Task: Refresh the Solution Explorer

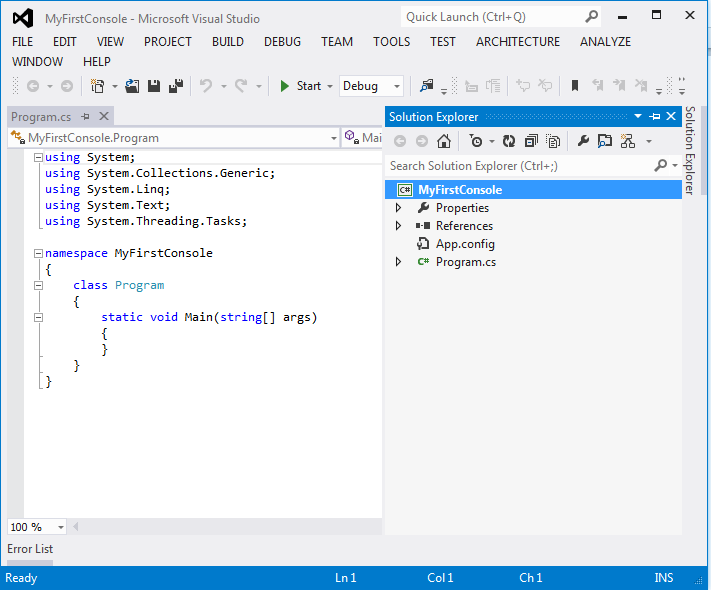Action: tap(509, 141)
